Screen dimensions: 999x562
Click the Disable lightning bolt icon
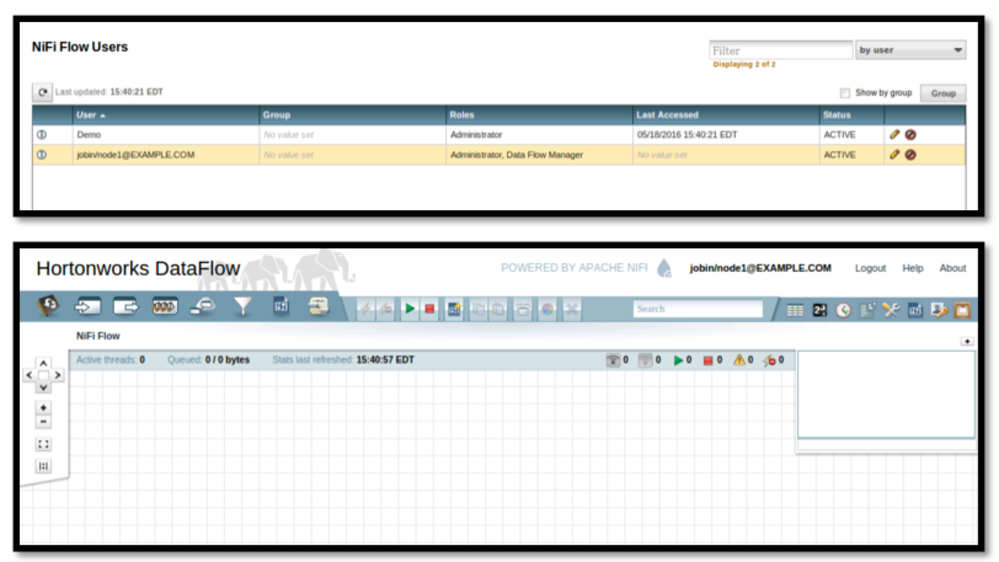coord(386,309)
